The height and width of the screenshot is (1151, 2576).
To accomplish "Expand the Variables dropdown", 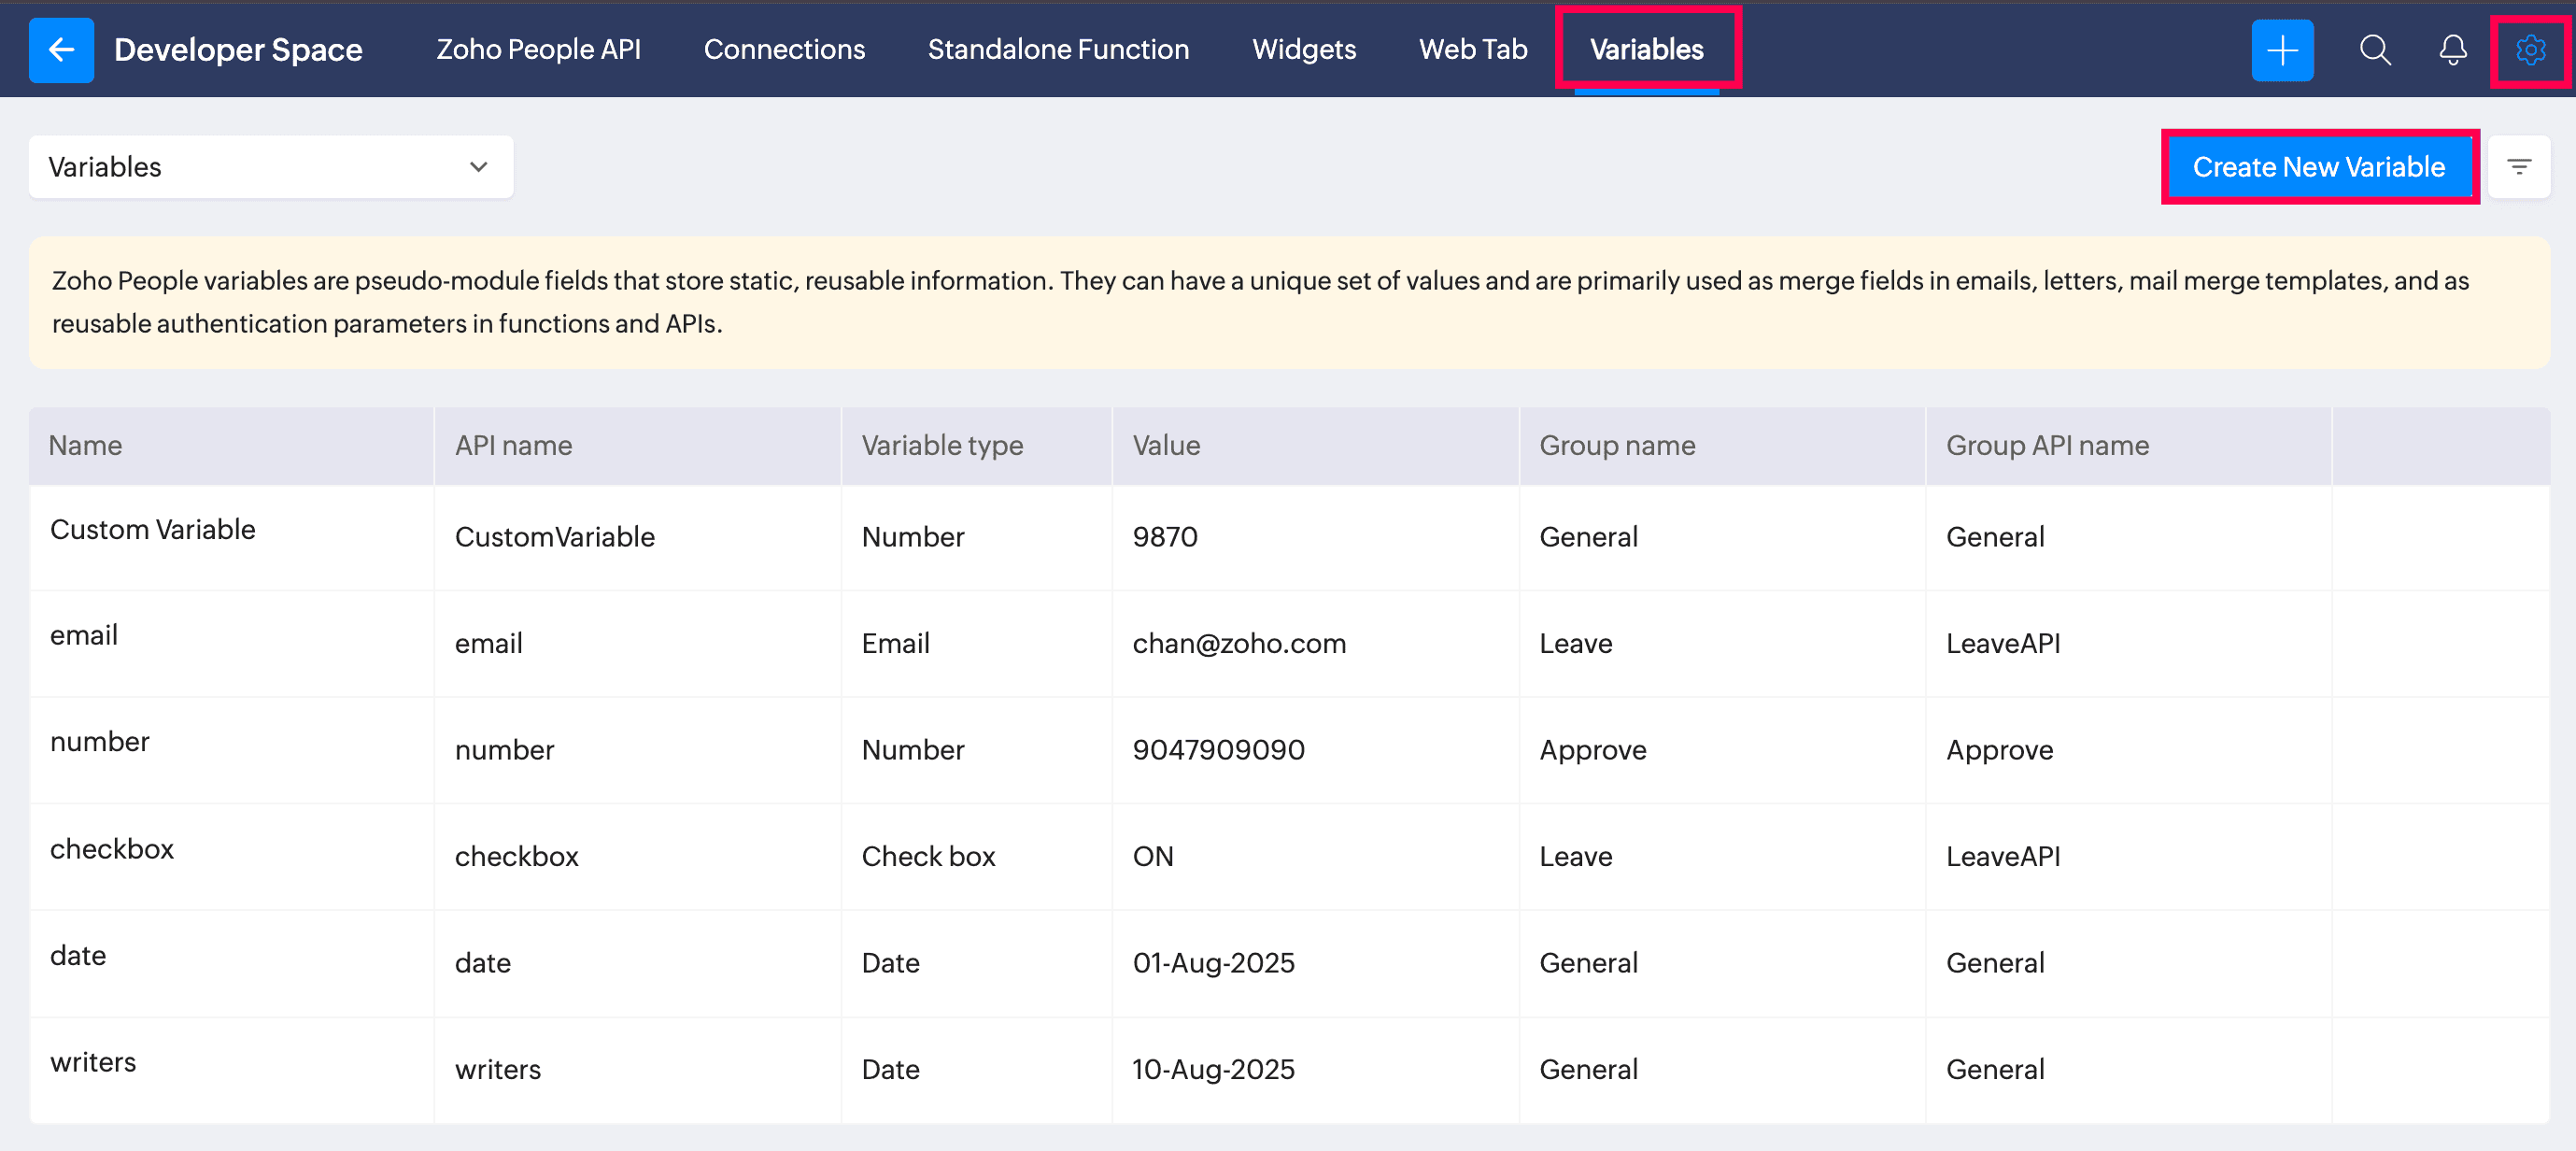I will (270, 167).
